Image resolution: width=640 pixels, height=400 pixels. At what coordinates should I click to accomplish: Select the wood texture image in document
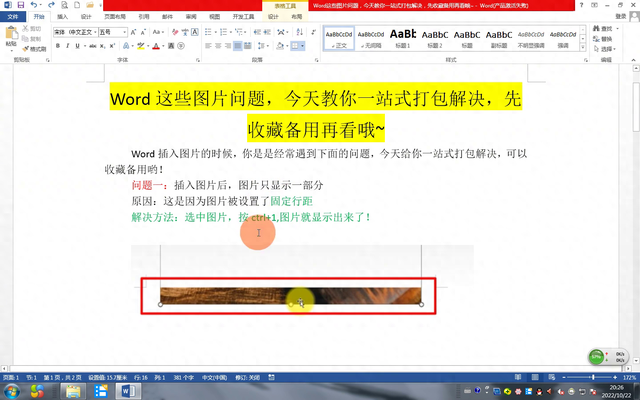coord(290,296)
